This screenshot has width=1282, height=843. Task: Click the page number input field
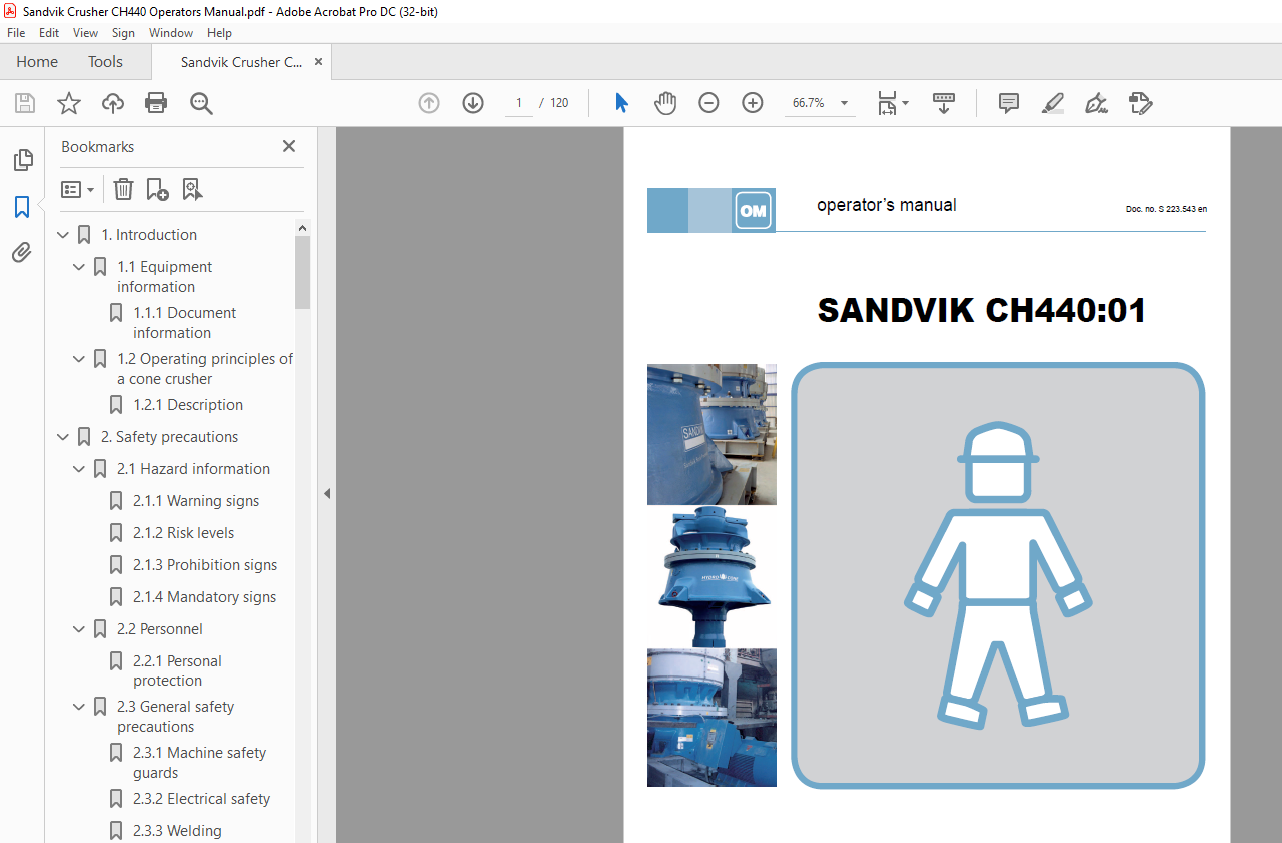pos(518,102)
